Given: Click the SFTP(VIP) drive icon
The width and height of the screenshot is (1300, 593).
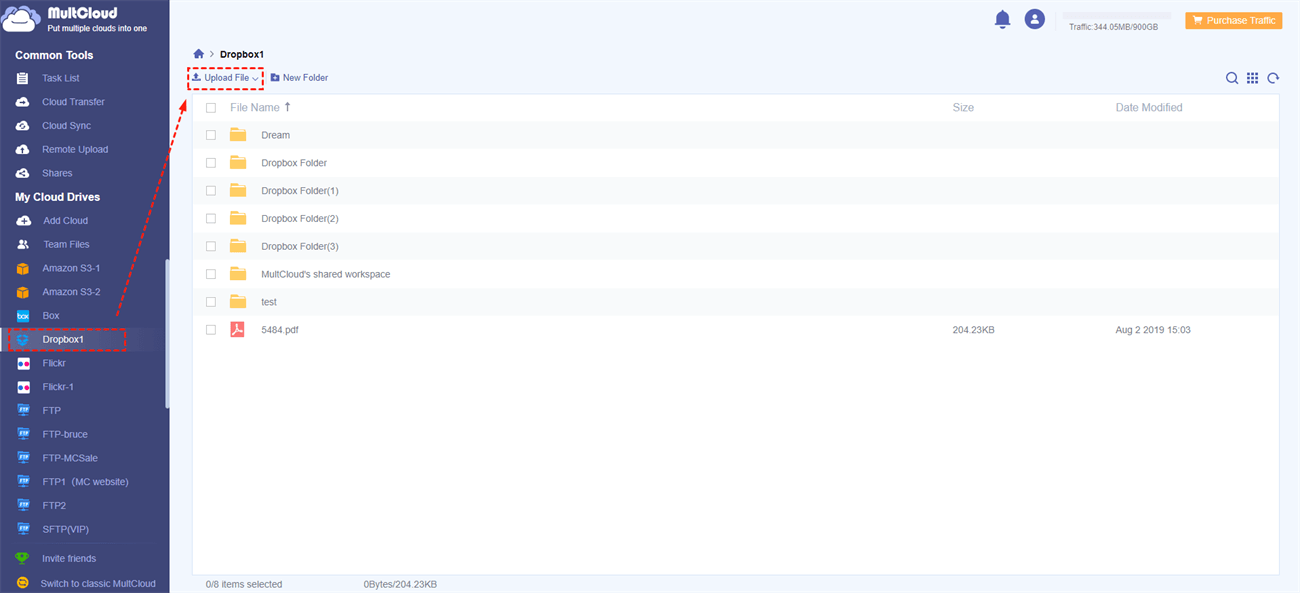Looking at the screenshot, I should tap(23, 529).
